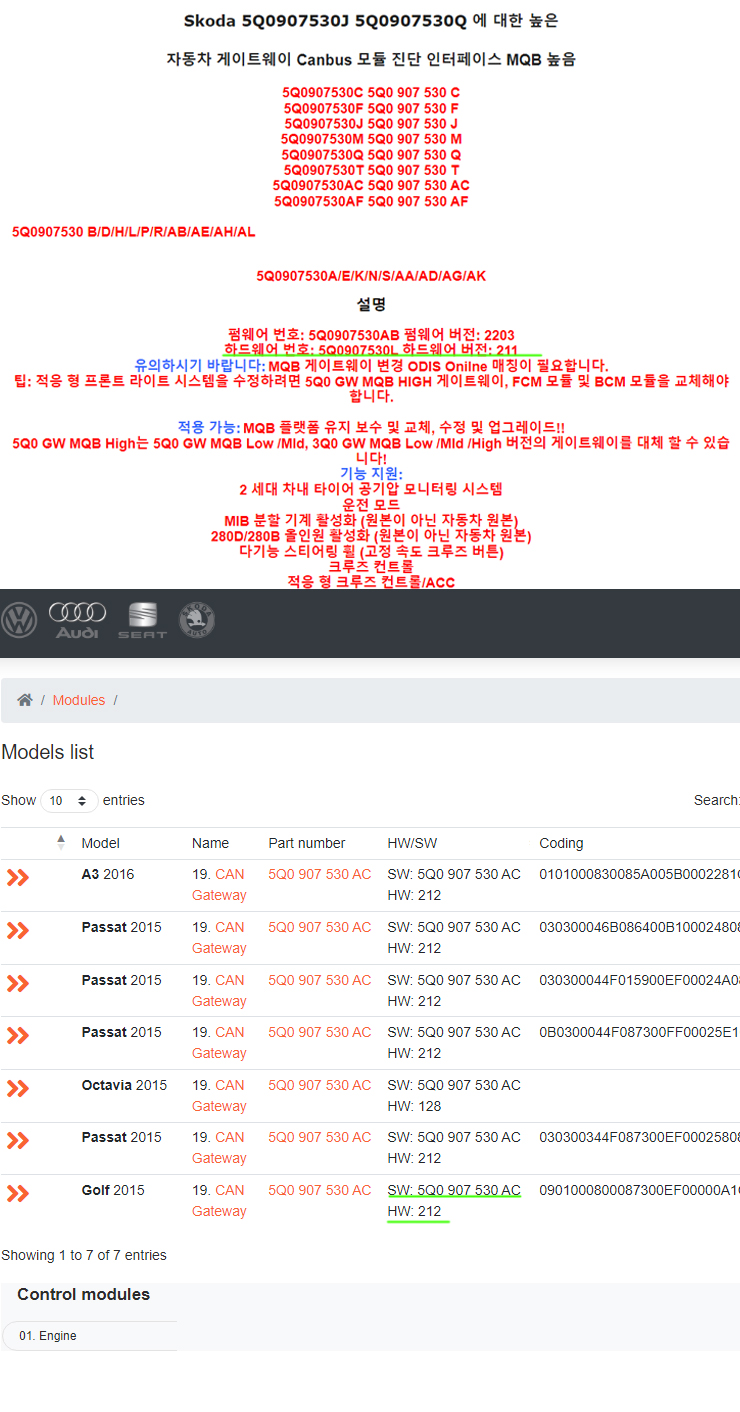Click the Modules breadcrumb link
Viewport: 740px width, 1412px height.
coord(79,700)
